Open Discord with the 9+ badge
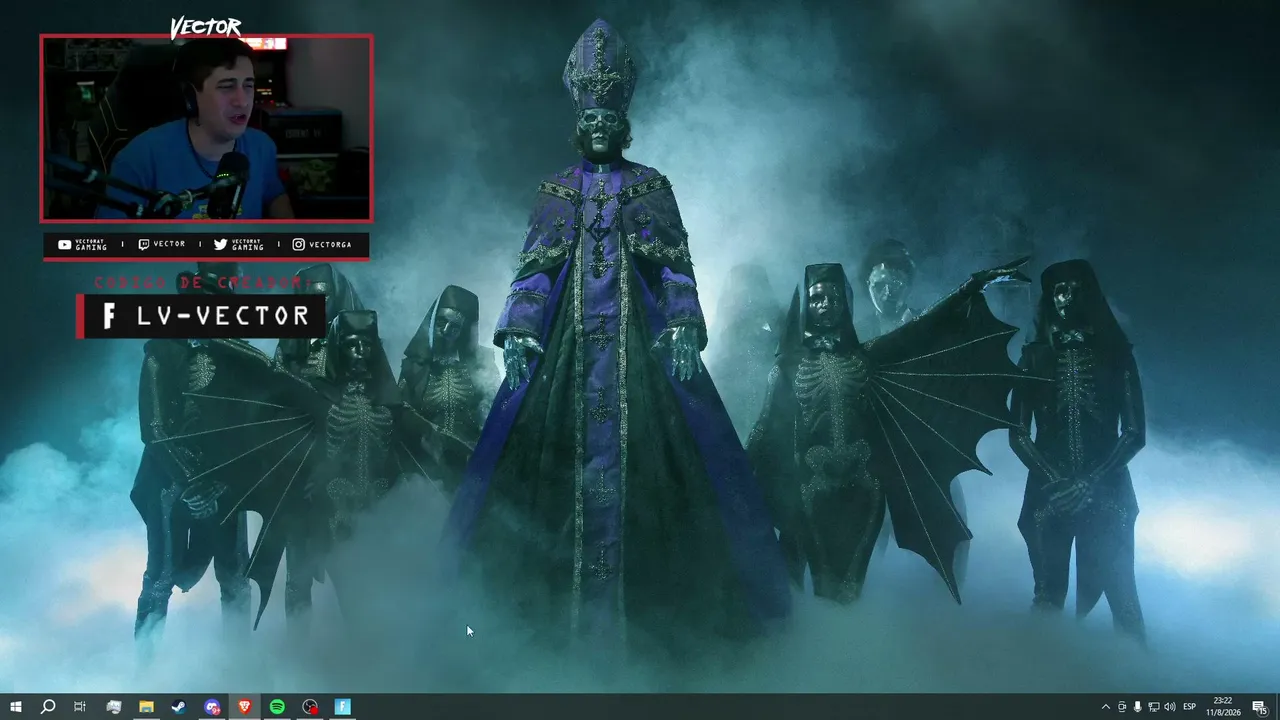The image size is (1280, 720). pos(212,707)
